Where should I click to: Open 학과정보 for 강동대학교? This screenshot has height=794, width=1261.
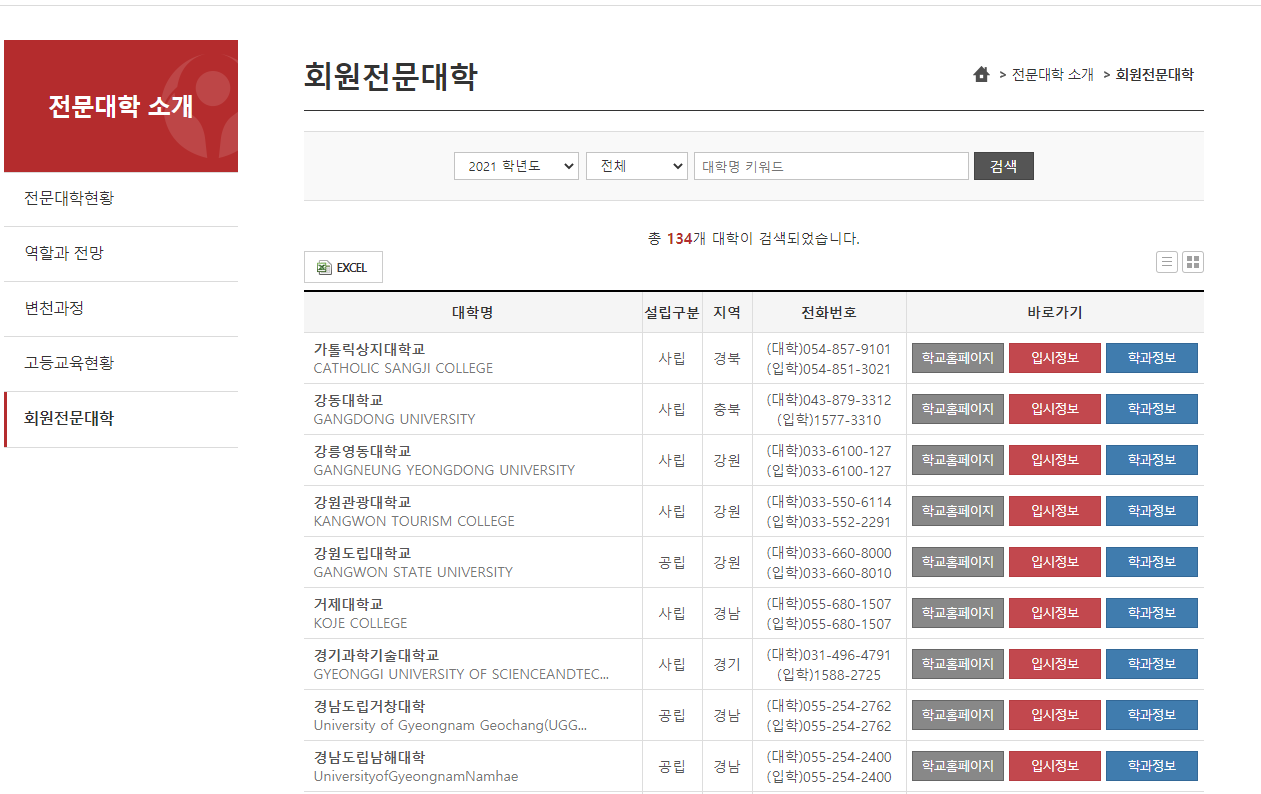(x=1151, y=409)
